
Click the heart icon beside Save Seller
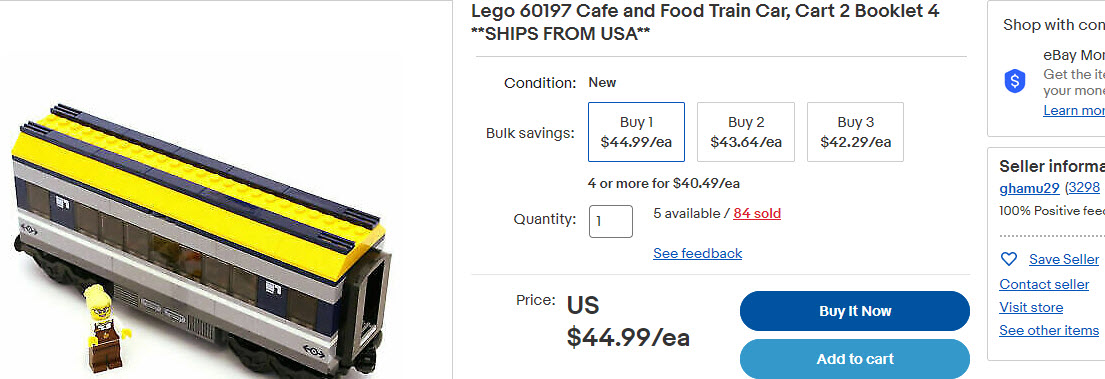point(1009,259)
